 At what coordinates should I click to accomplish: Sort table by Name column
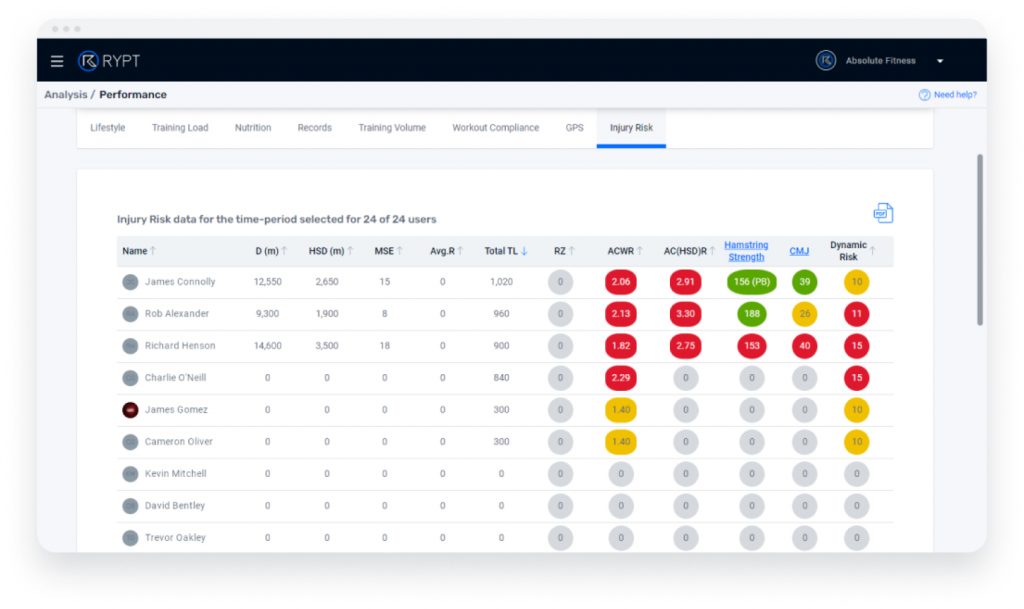[x=138, y=251]
